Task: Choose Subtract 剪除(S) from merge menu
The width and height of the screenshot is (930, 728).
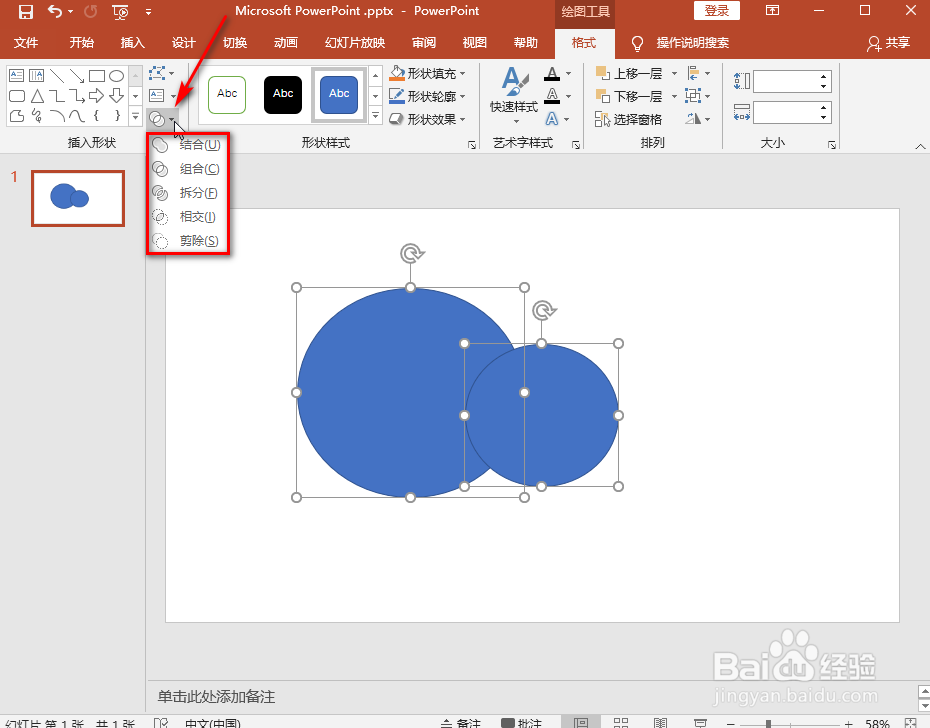Action: [187, 241]
